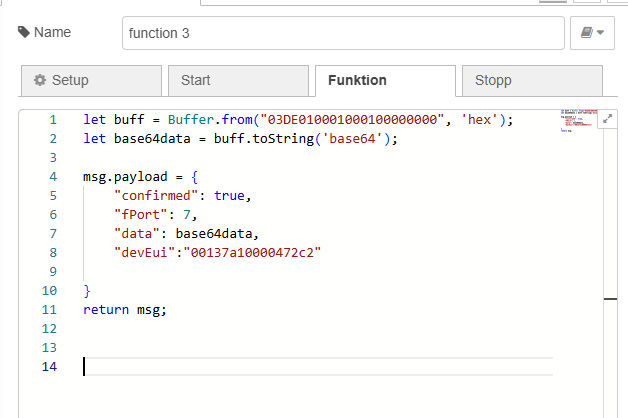Click empty line 14 in the editor

pos(300,367)
